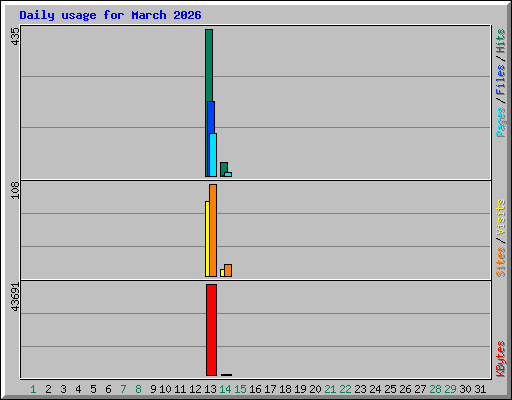
Task: Click the small yellow Visits bar for day 14
Action: pos(222,273)
